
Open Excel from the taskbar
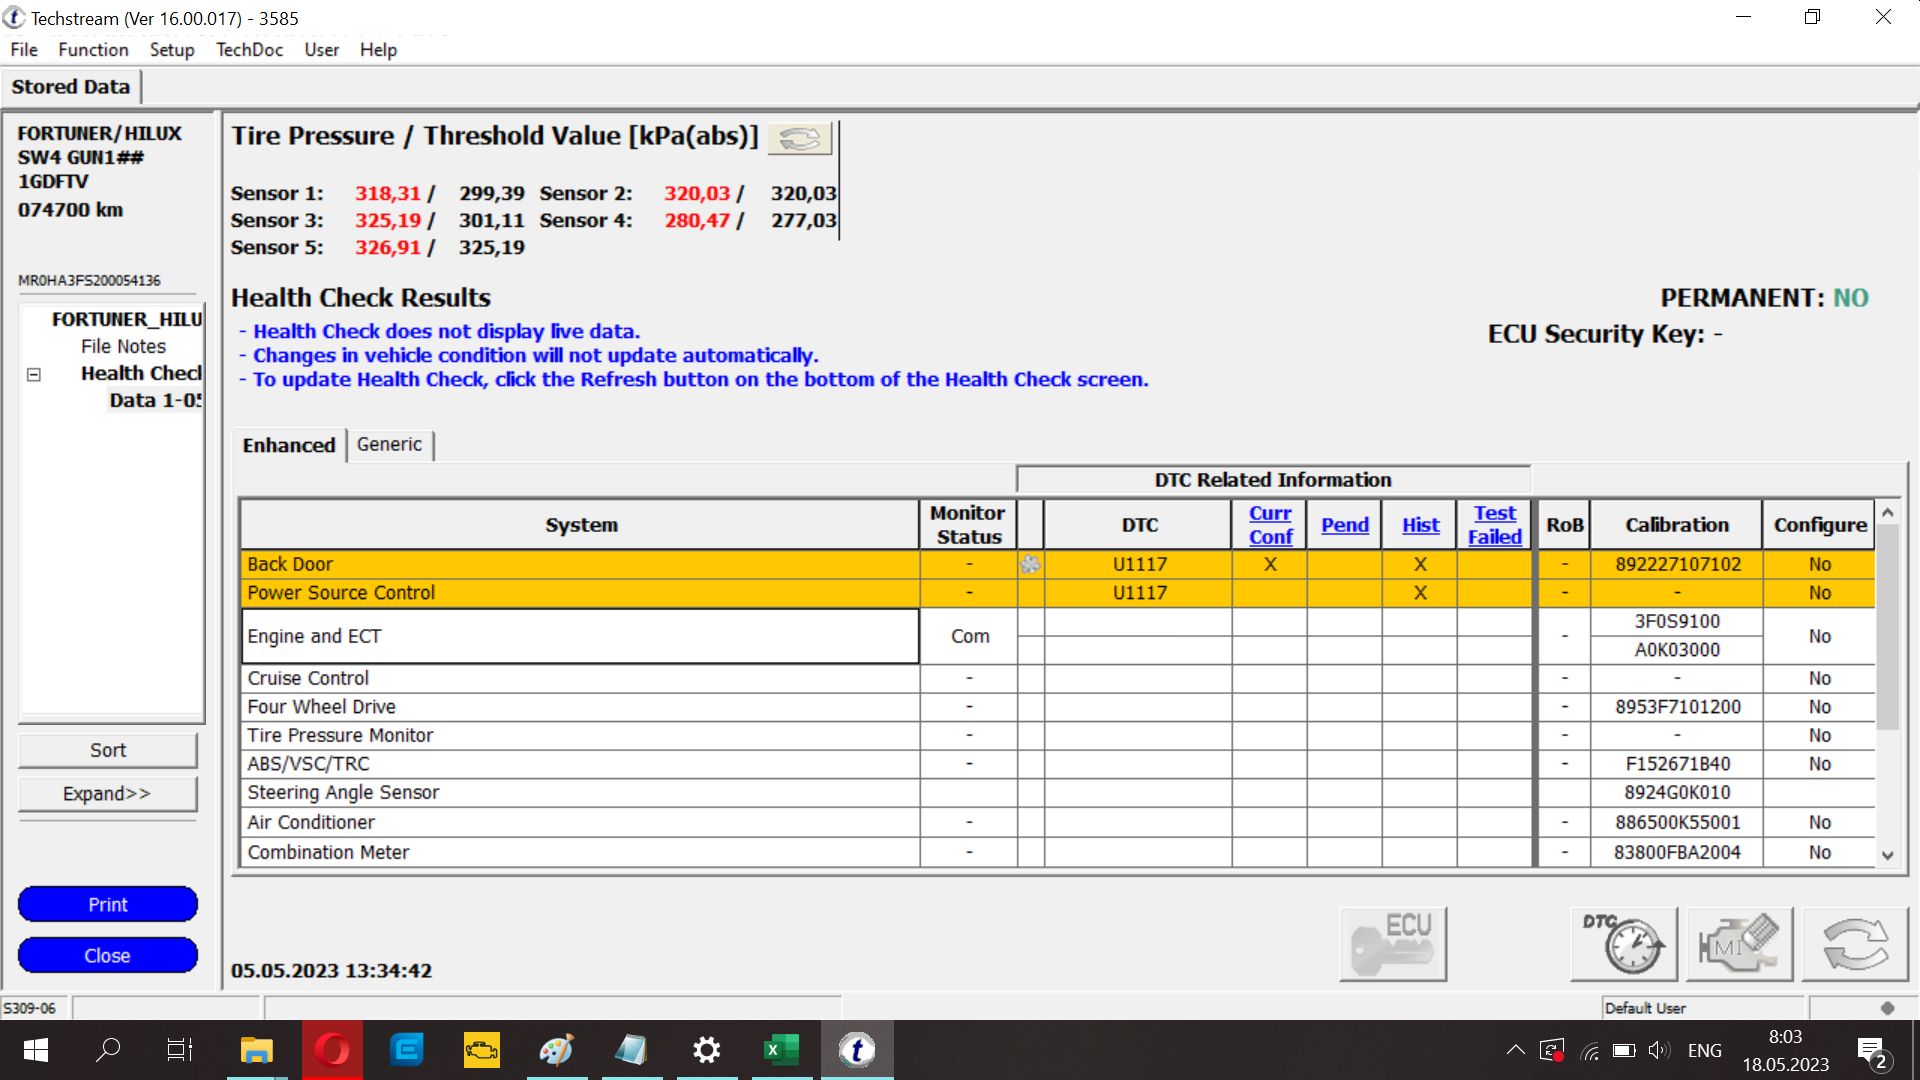(782, 1050)
